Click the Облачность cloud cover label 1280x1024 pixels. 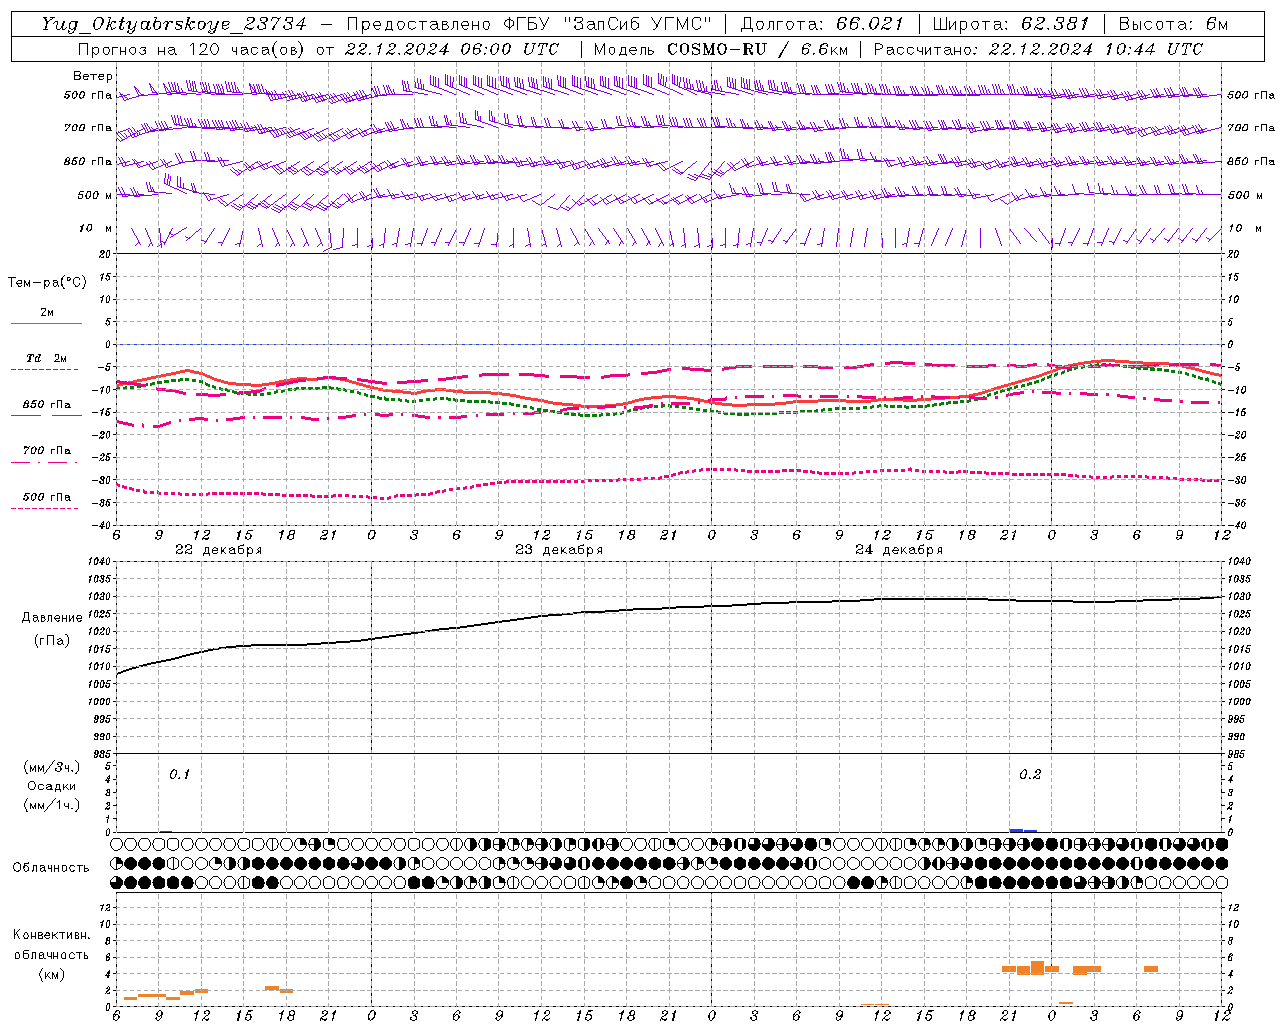[51, 868]
